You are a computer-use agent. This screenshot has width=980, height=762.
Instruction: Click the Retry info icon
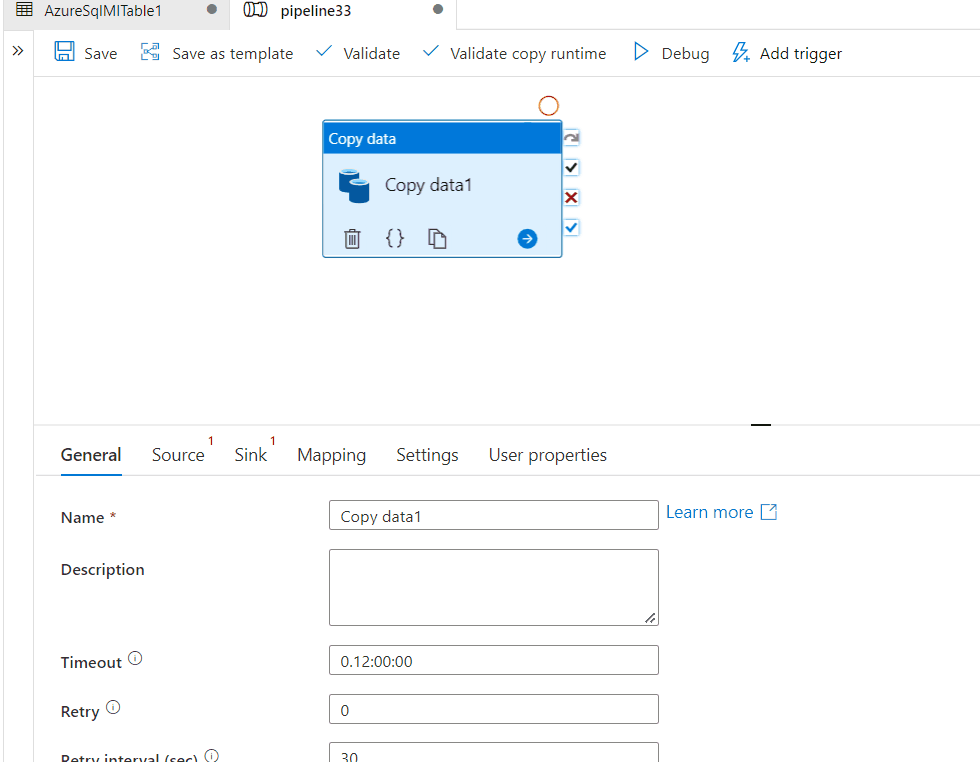[113, 706]
